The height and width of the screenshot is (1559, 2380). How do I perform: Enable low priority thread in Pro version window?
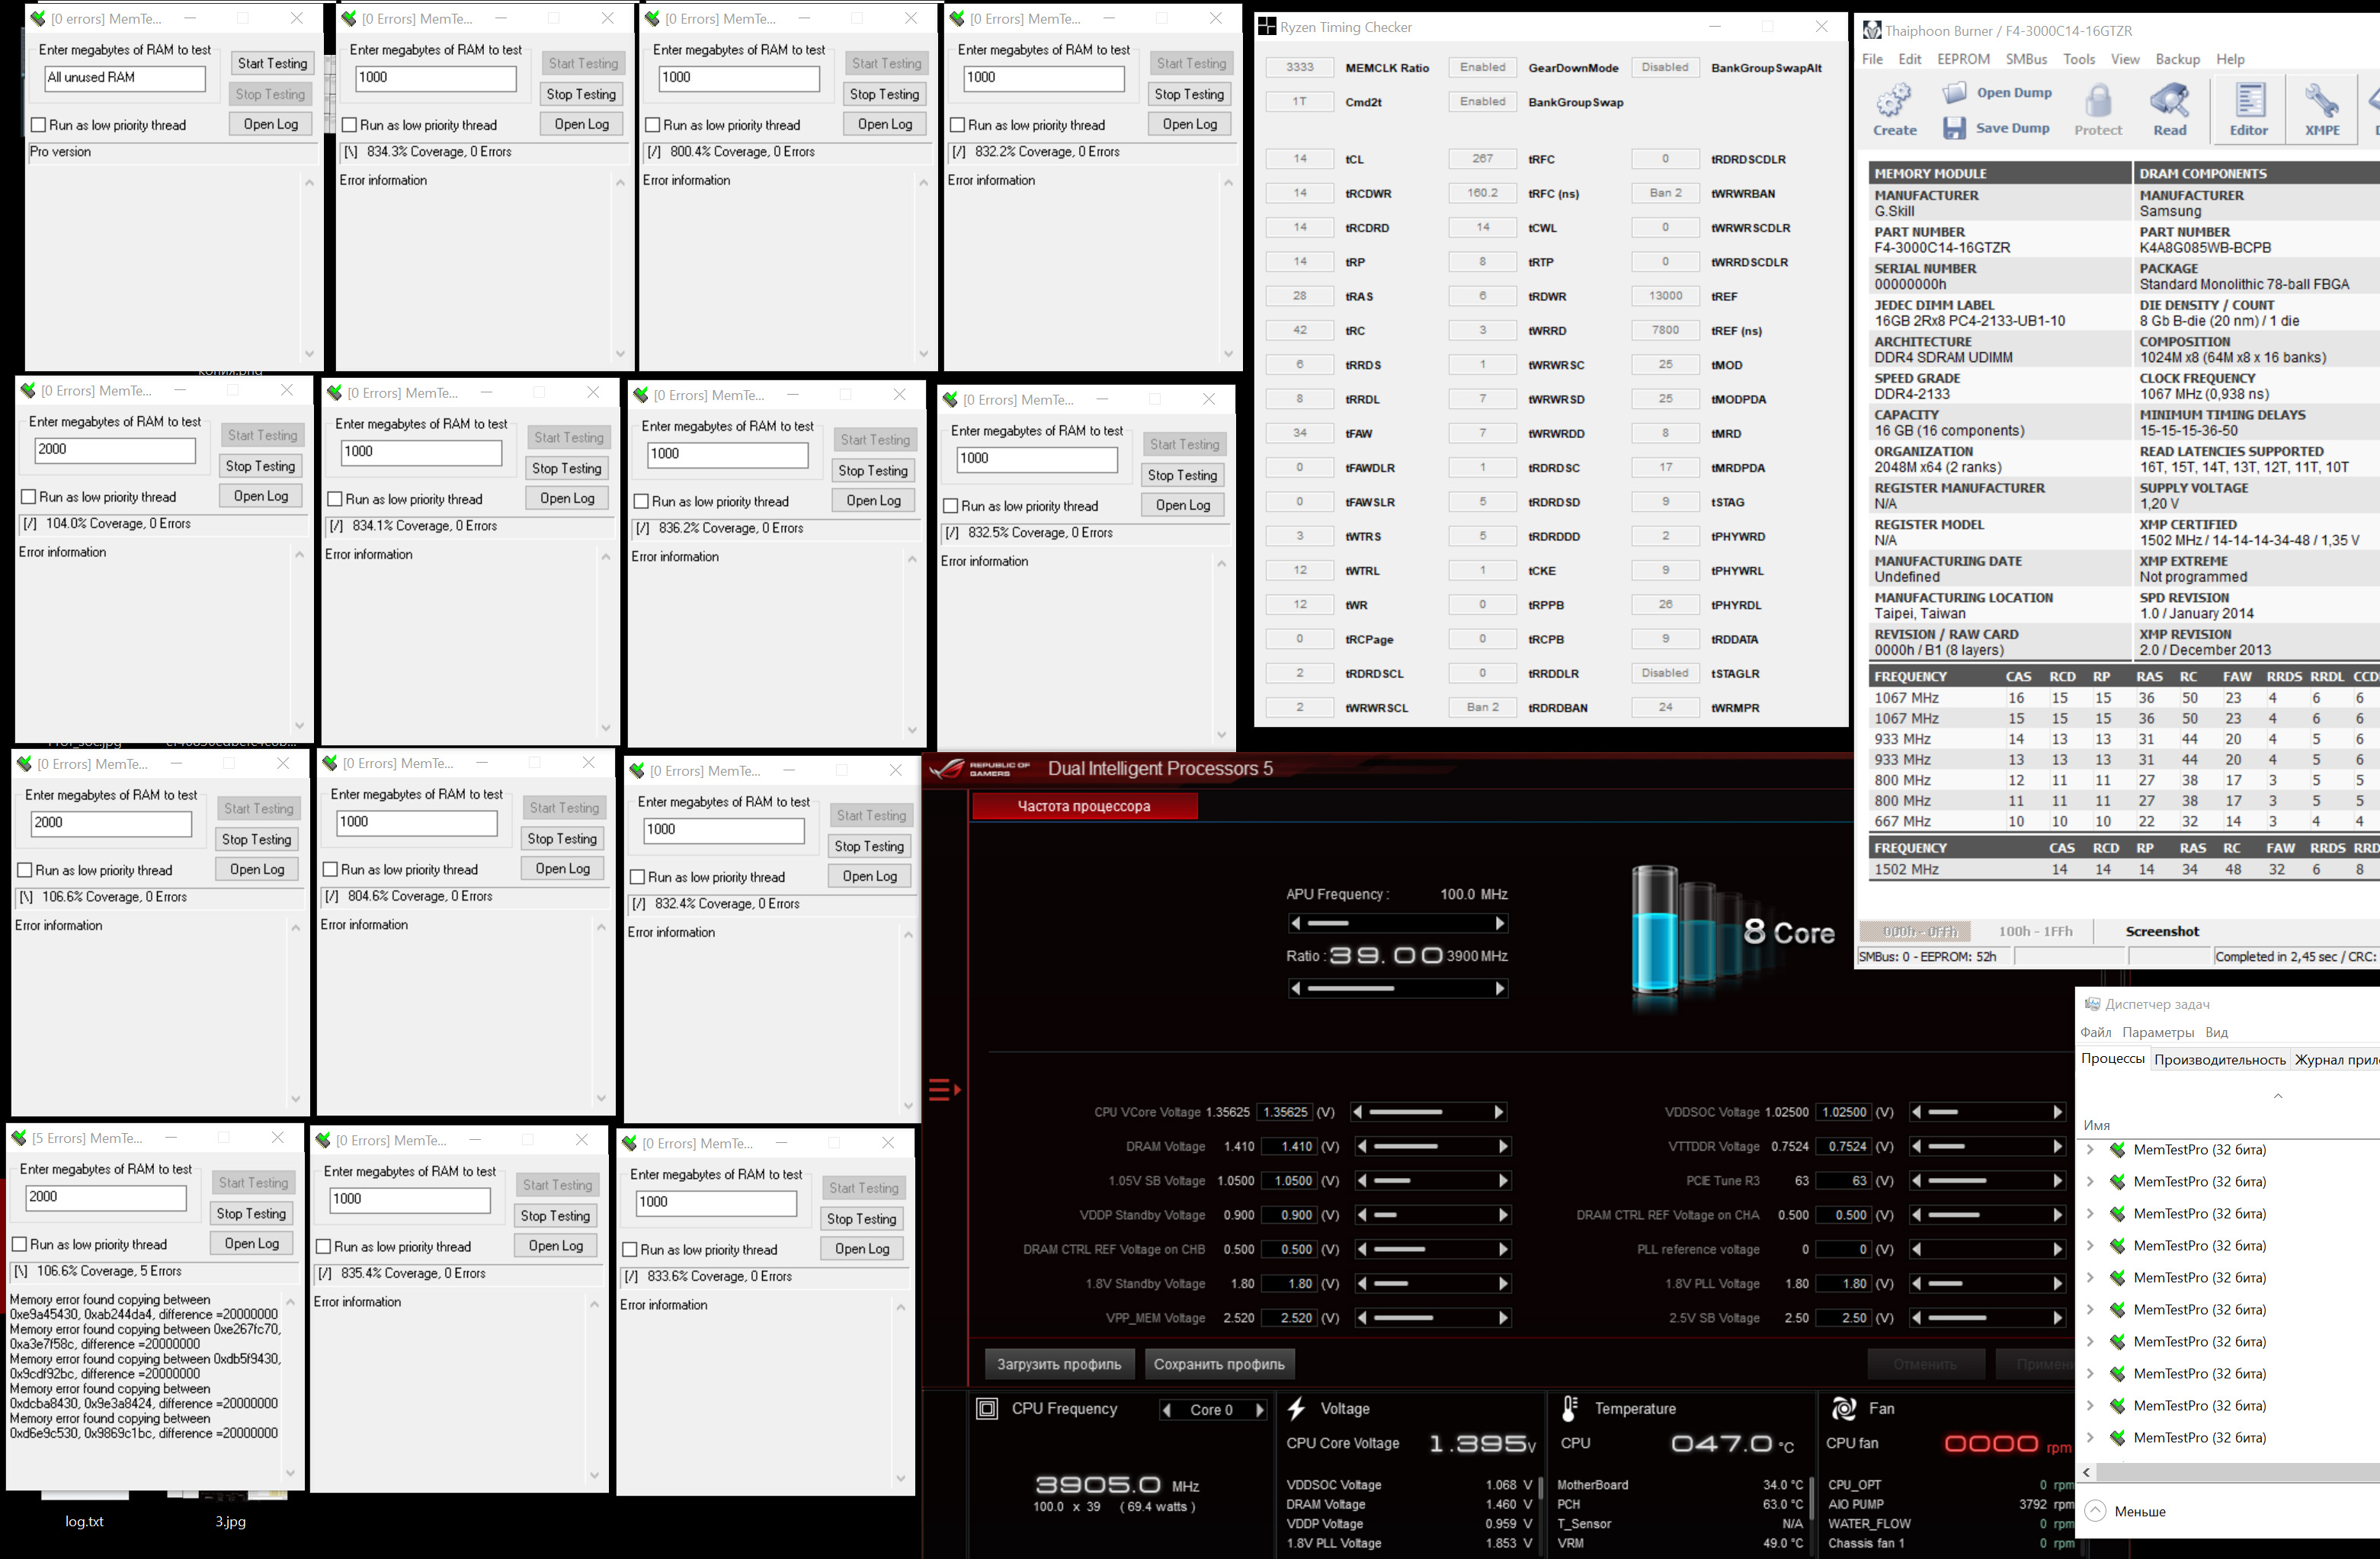(39, 125)
